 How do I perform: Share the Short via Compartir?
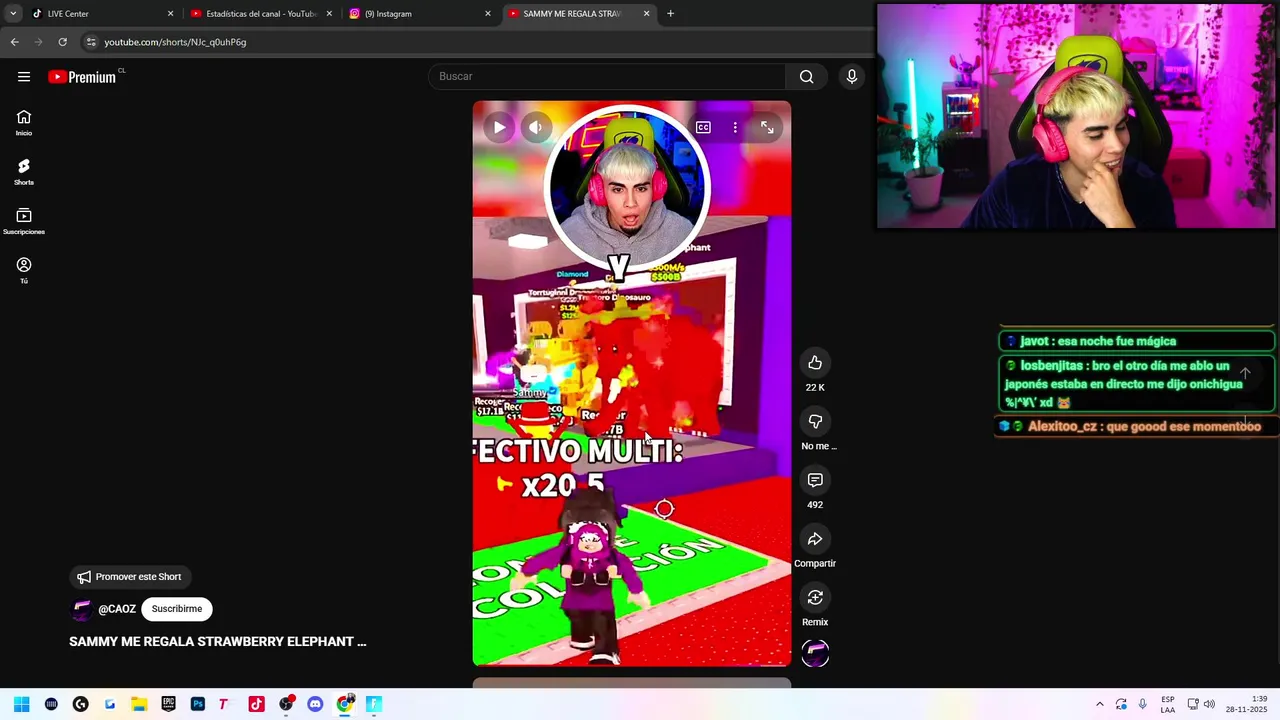pos(815,539)
